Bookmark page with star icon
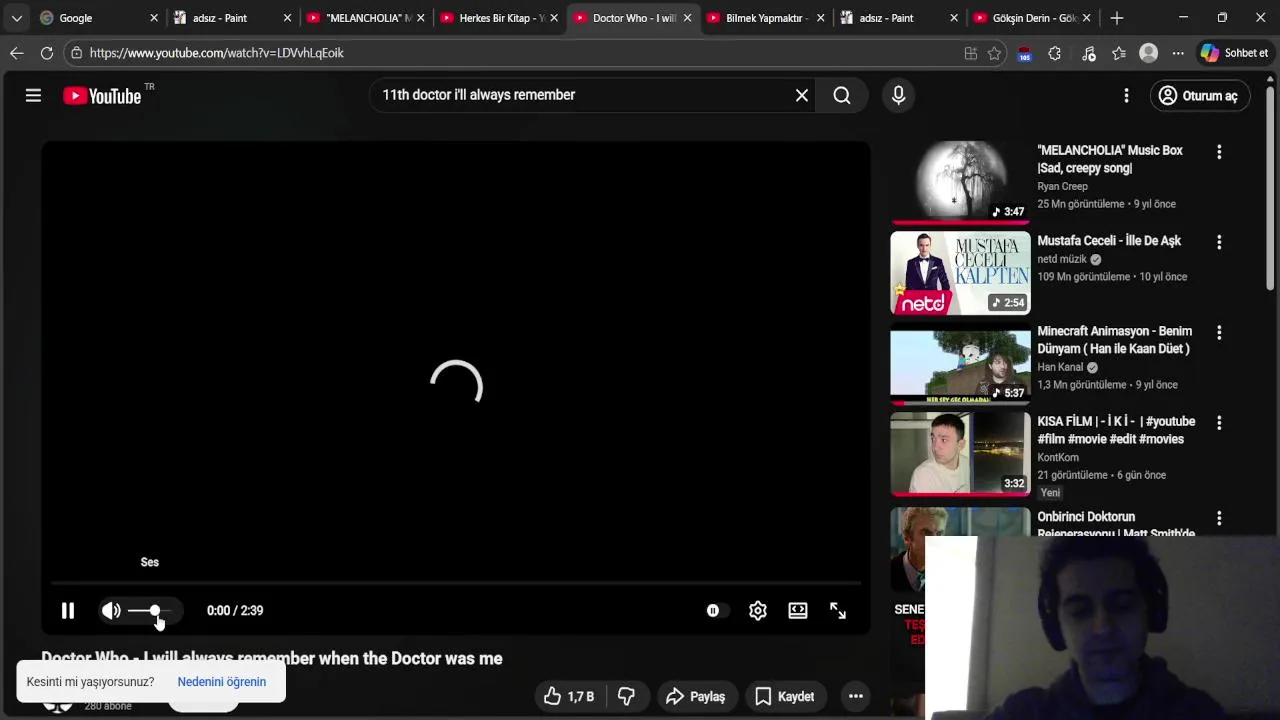 point(994,53)
